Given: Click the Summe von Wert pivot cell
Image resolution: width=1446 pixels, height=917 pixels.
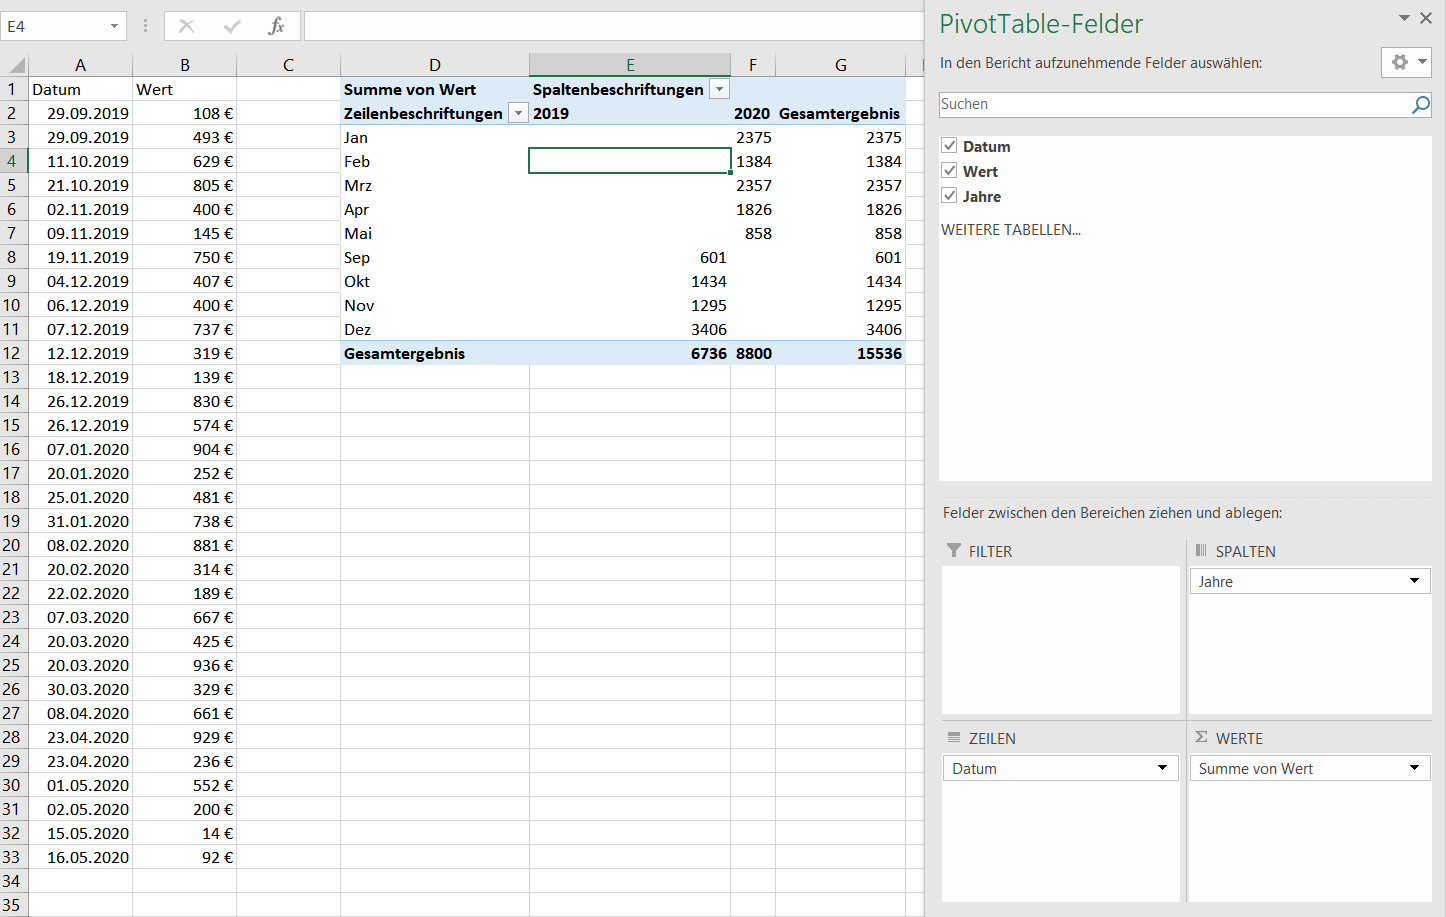Looking at the screenshot, I should pos(435,89).
